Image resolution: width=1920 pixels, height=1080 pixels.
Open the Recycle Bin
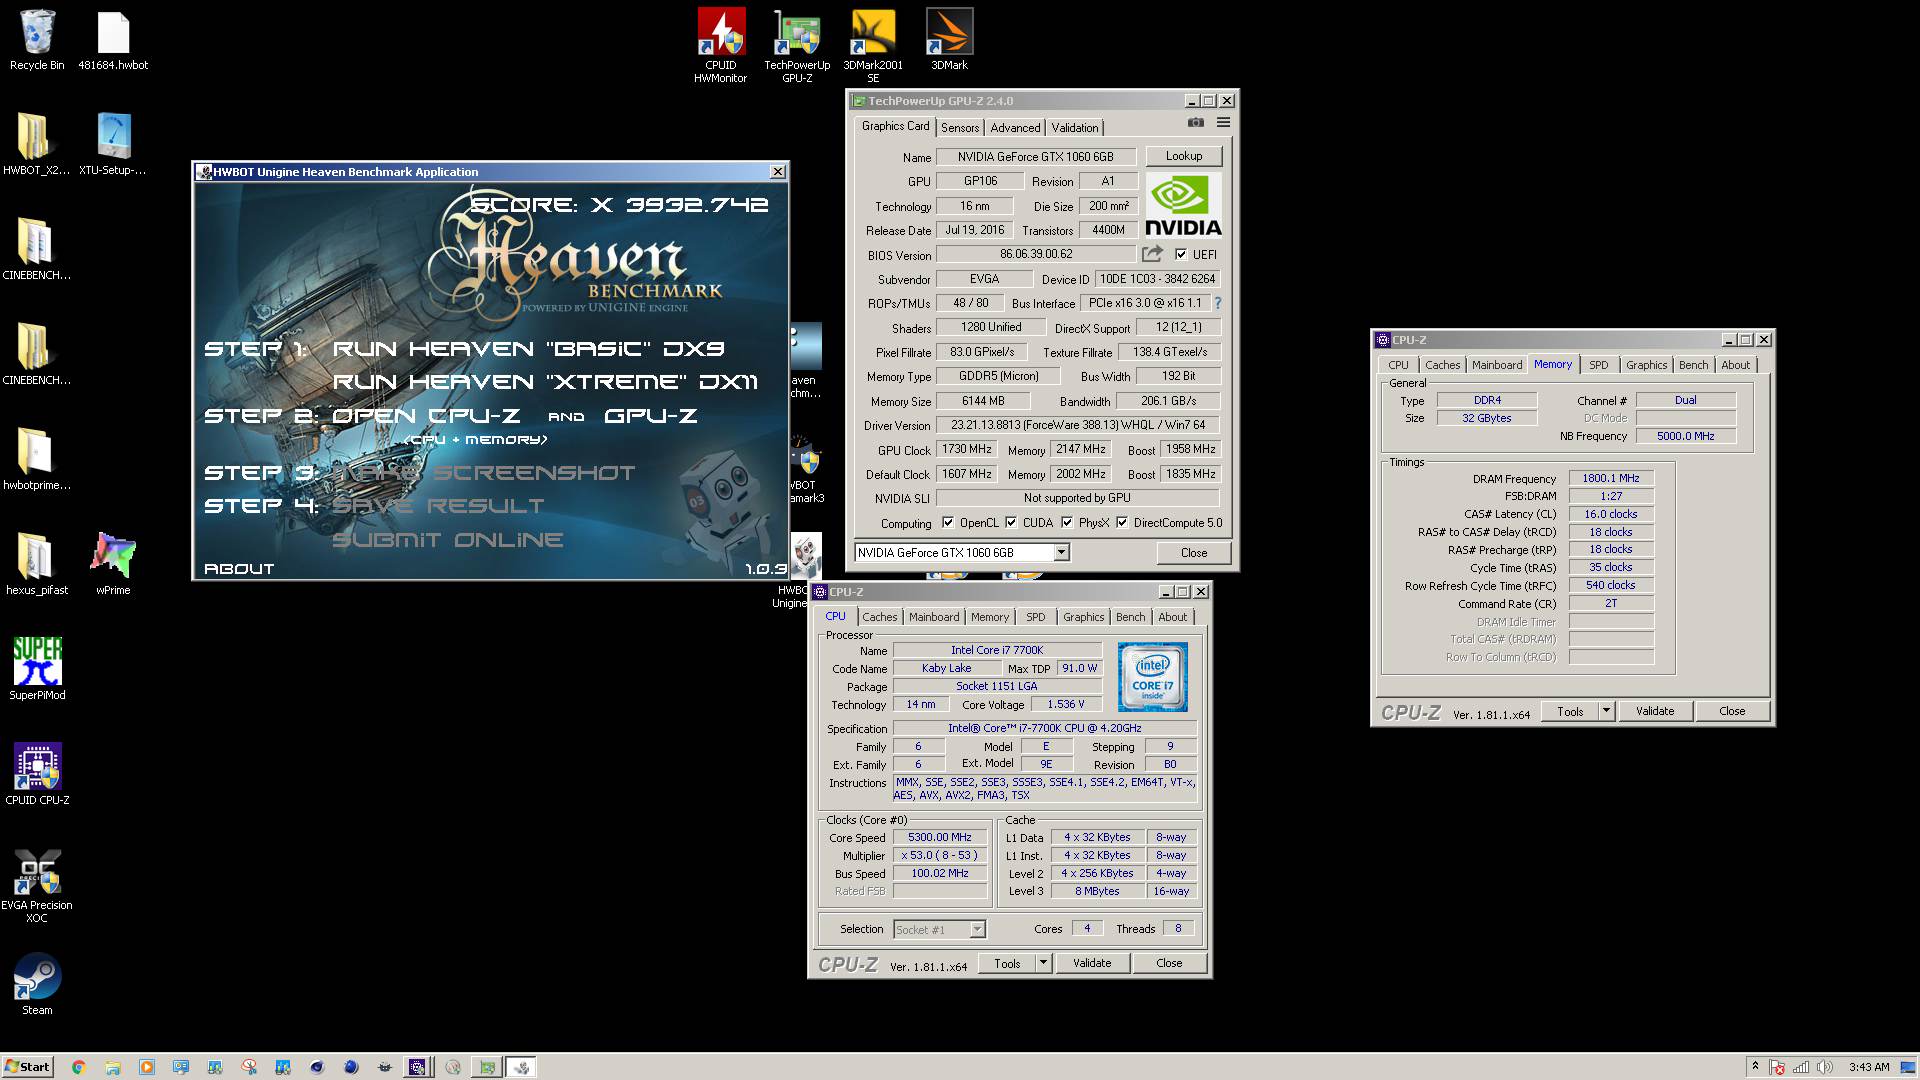click(x=37, y=40)
